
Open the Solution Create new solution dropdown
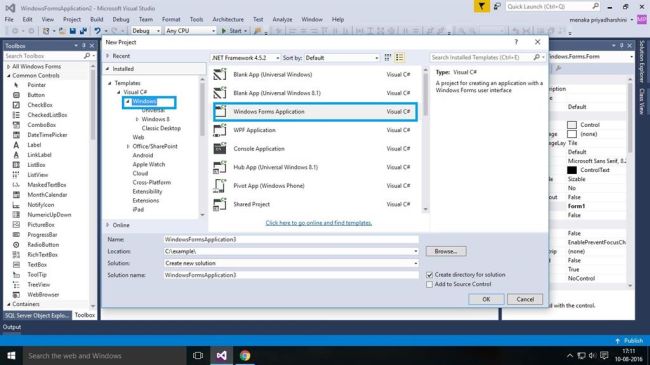point(291,263)
